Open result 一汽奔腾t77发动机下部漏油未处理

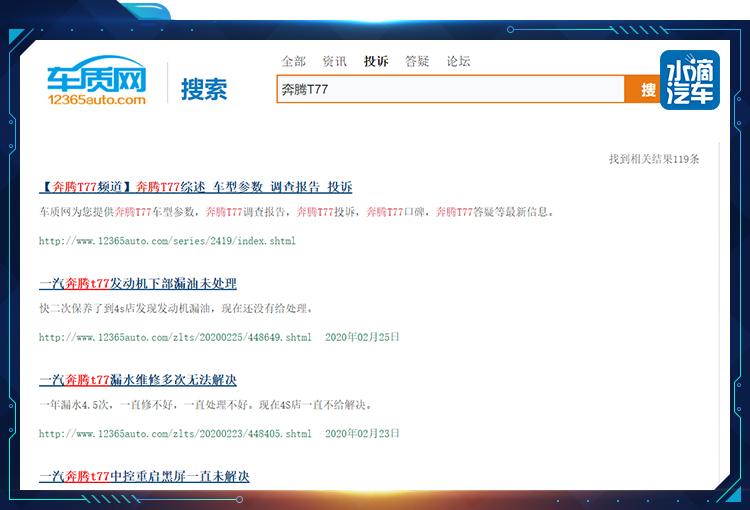[x=138, y=284]
